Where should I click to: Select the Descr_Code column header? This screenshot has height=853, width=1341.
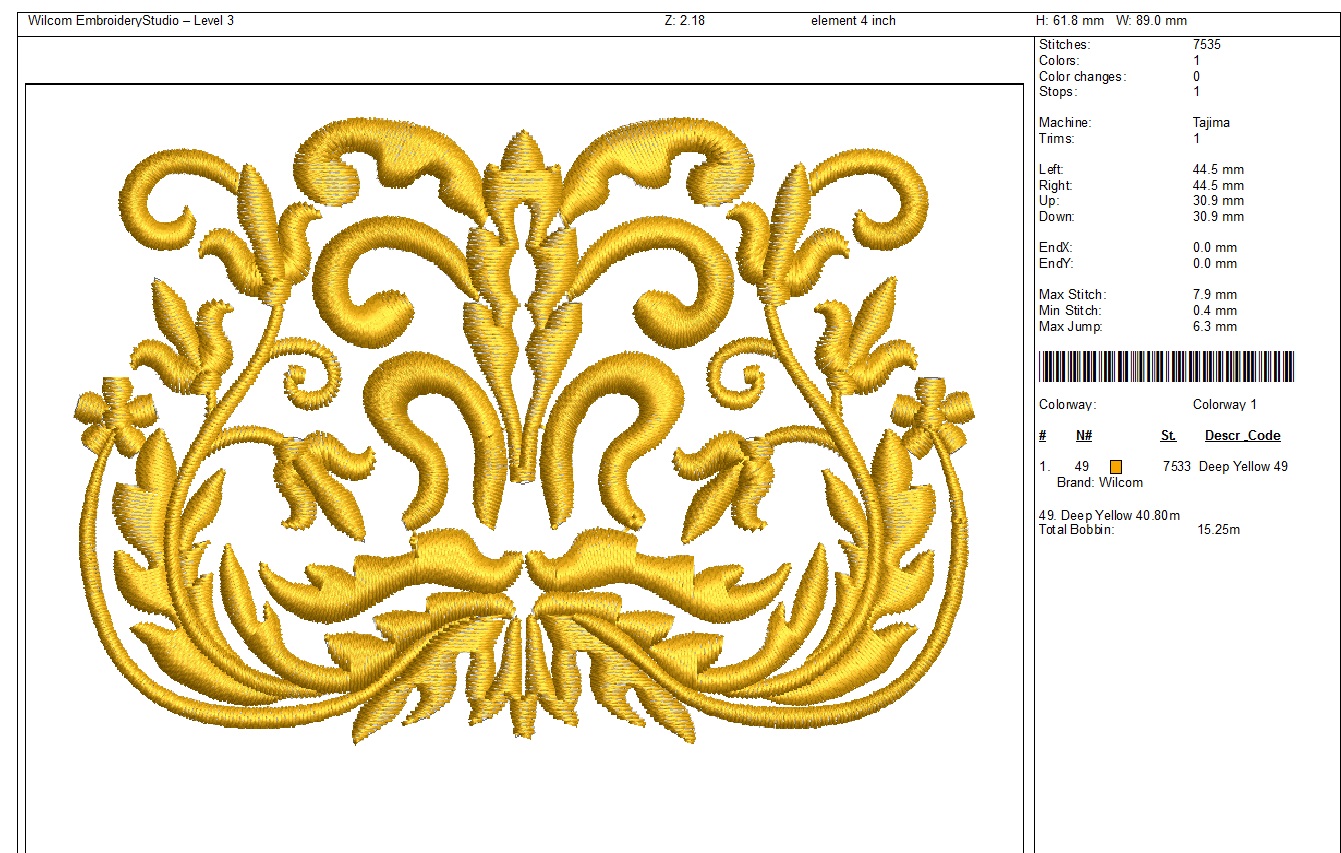point(1242,436)
